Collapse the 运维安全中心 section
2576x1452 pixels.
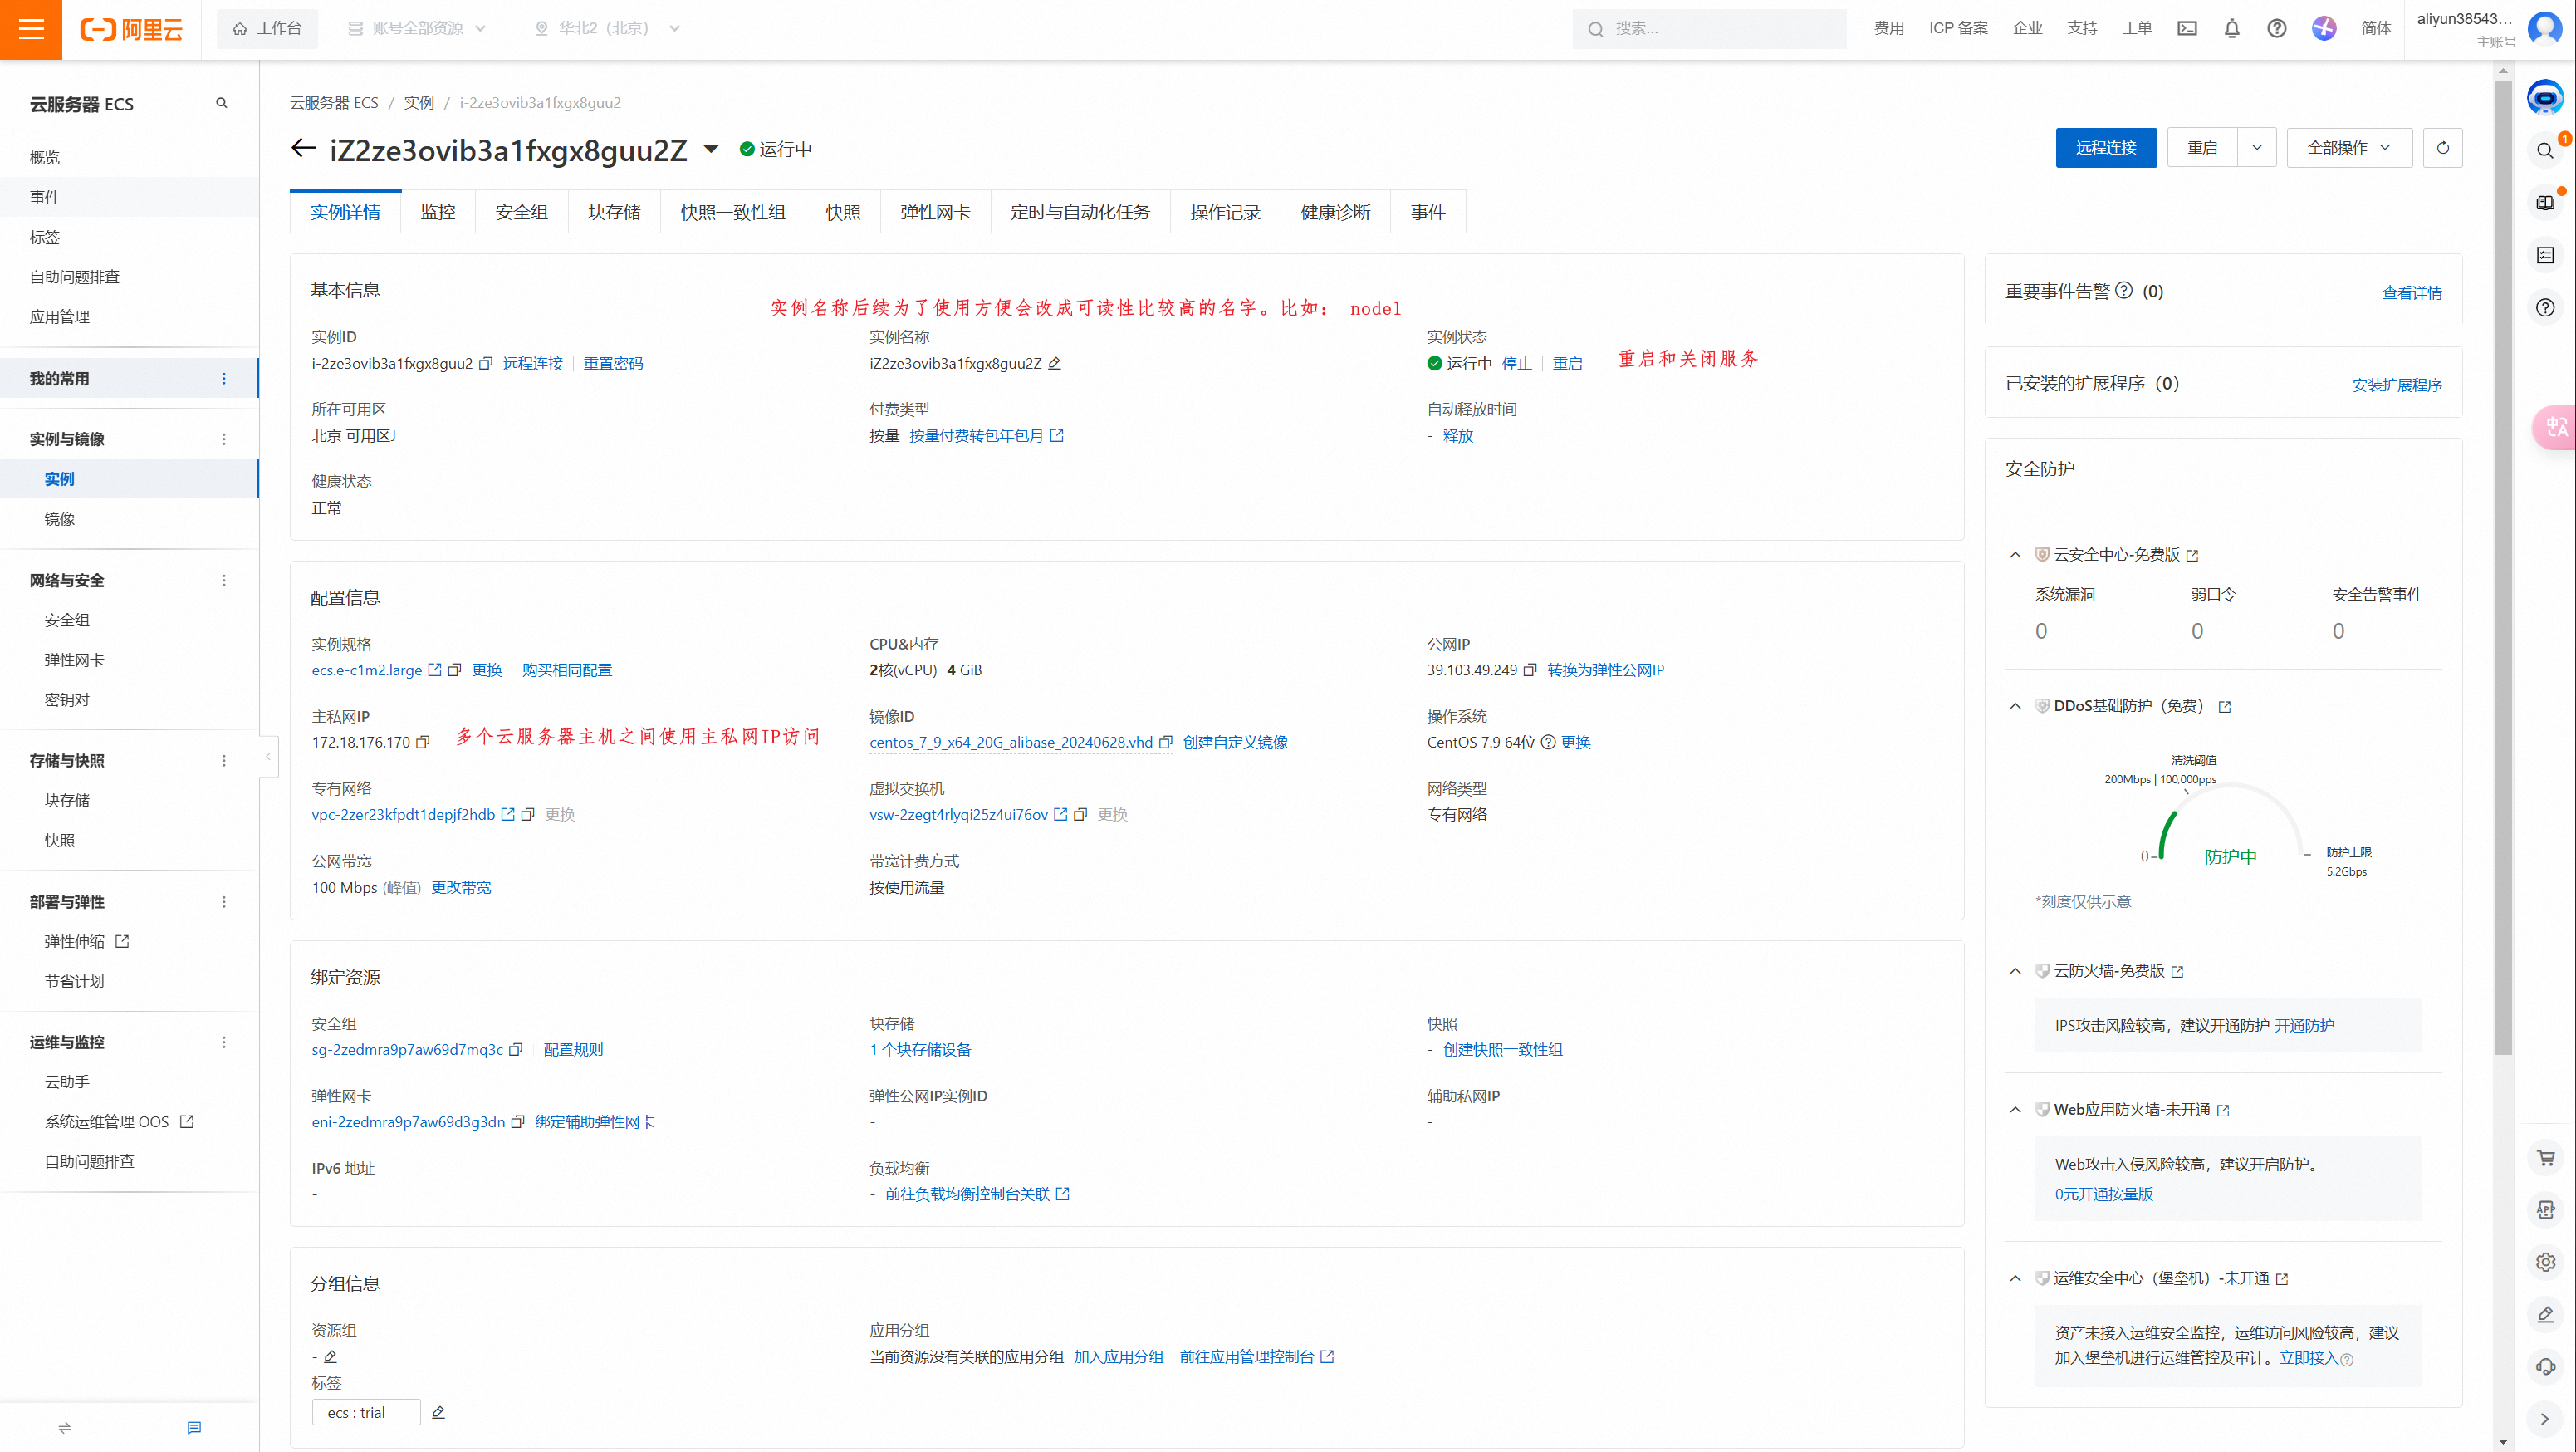click(2015, 1278)
